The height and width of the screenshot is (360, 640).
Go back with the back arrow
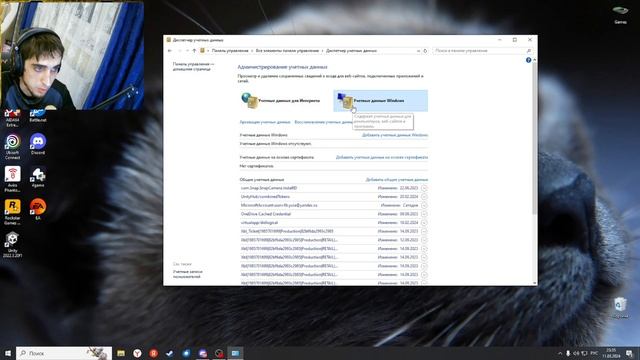pos(170,51)
